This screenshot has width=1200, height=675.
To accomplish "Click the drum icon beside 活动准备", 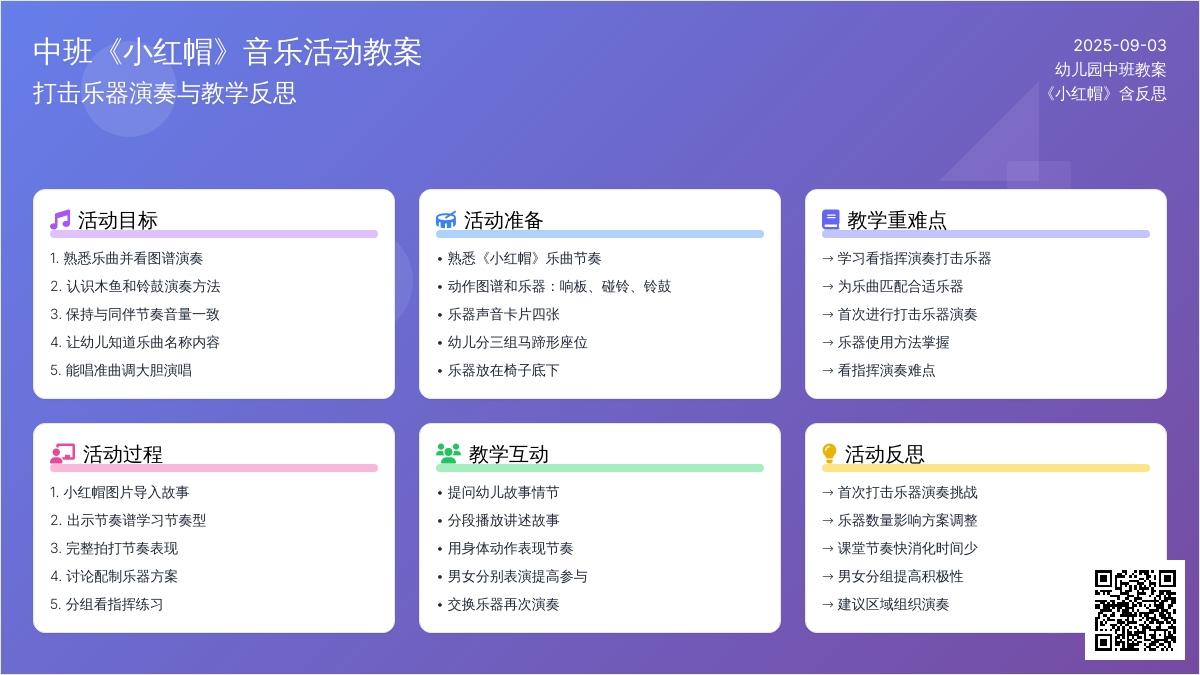I will click(x=446, y=220).
